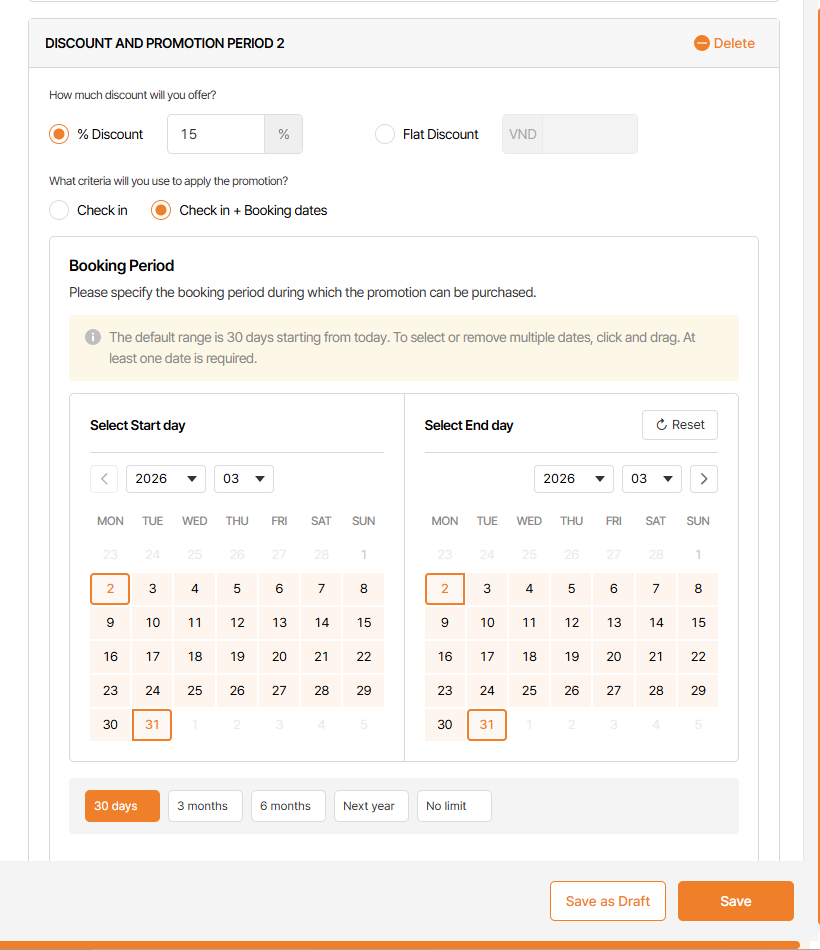Viewport: 820px width, 950px height.
Task: Select the 3 months preset range
Action: [205, 806]
